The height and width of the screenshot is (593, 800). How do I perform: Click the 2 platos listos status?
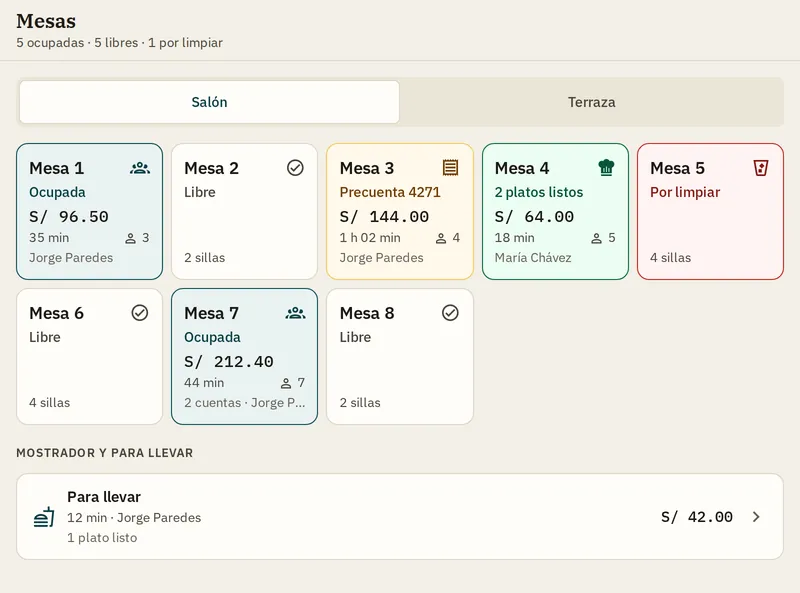[x=539, y=192]
